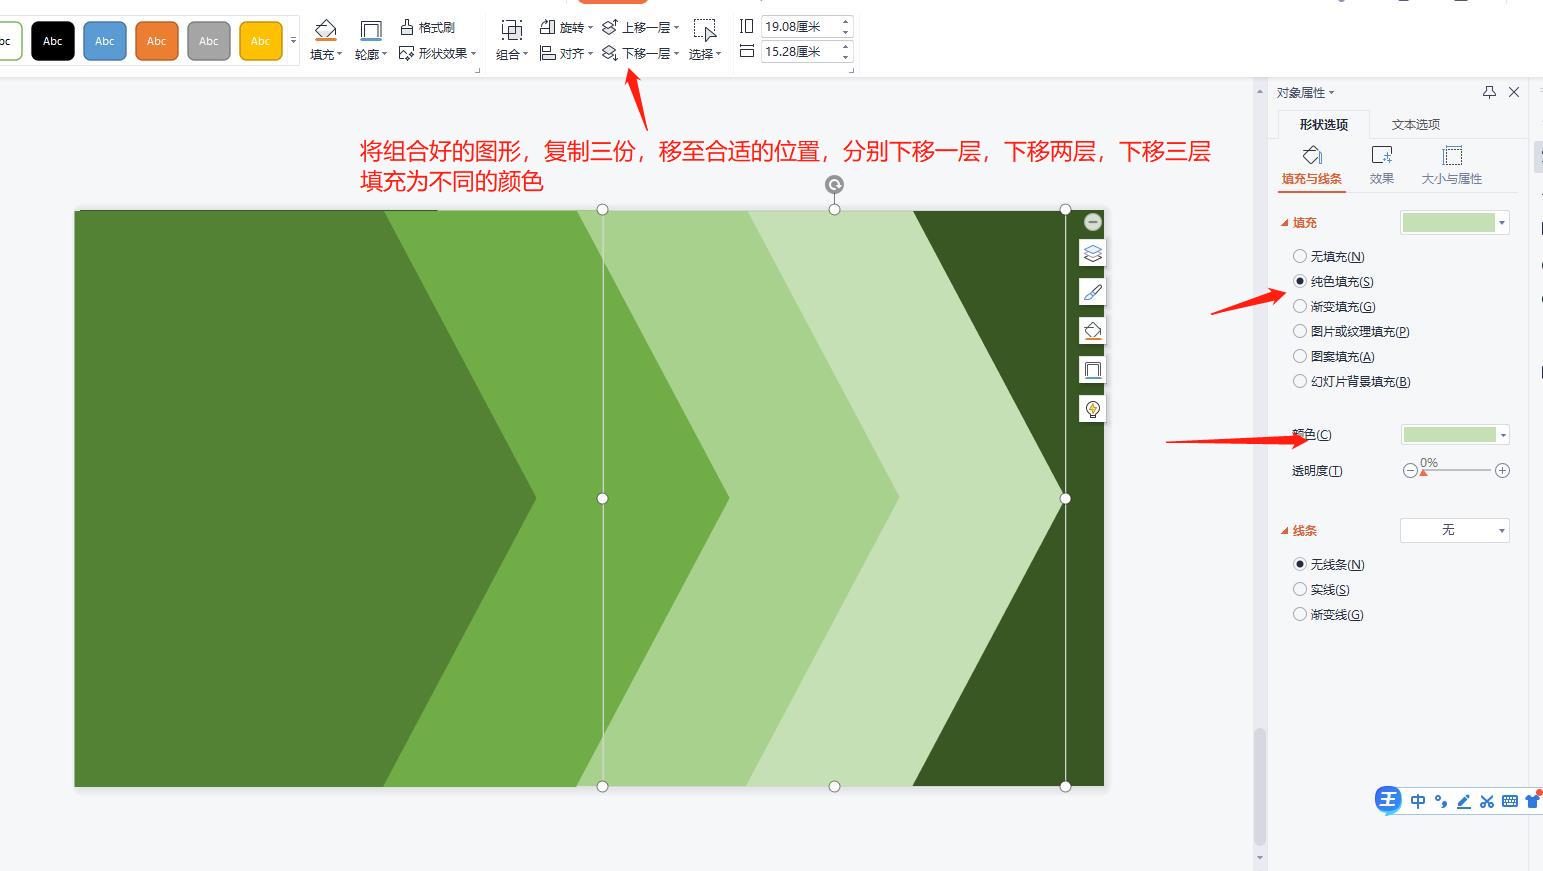Switch to the 形状选项 tab
The height and width of the screenshot is (871, 1543).
[x=1324, y=124]
